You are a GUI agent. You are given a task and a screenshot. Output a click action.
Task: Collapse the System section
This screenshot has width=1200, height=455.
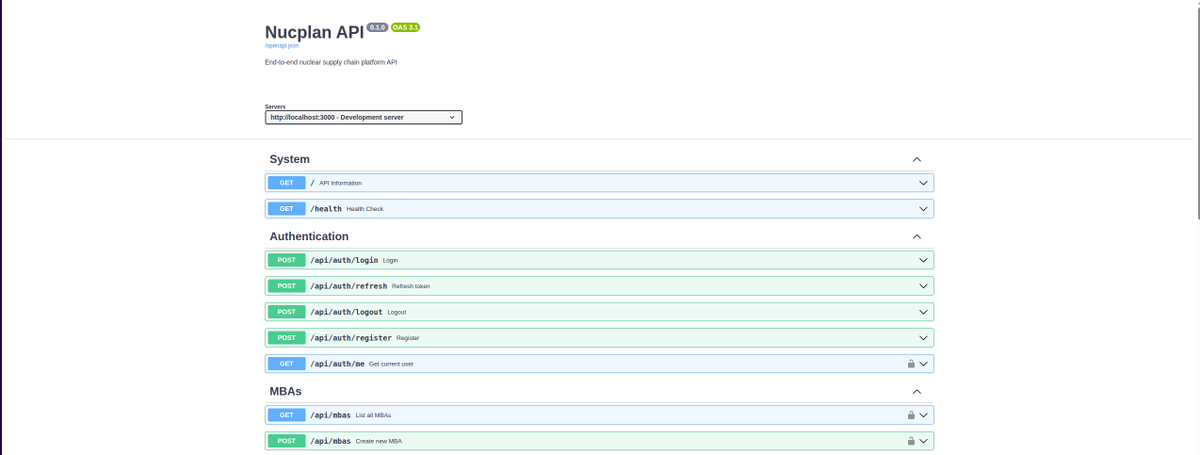[917, 160]
